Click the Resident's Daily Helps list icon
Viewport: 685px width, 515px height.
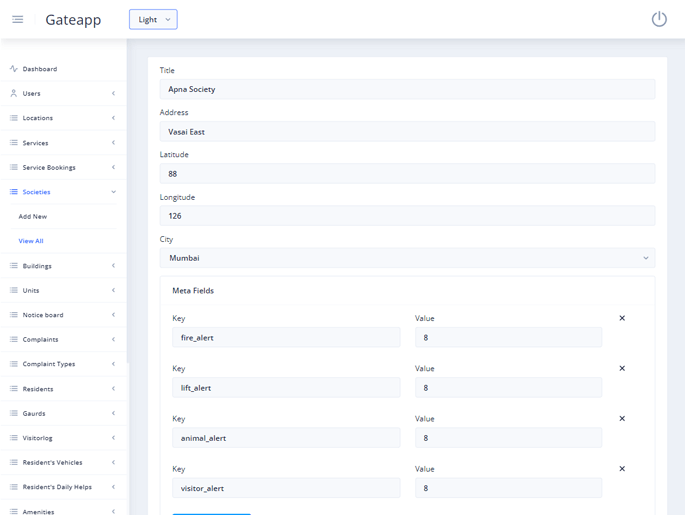[14, 487]
